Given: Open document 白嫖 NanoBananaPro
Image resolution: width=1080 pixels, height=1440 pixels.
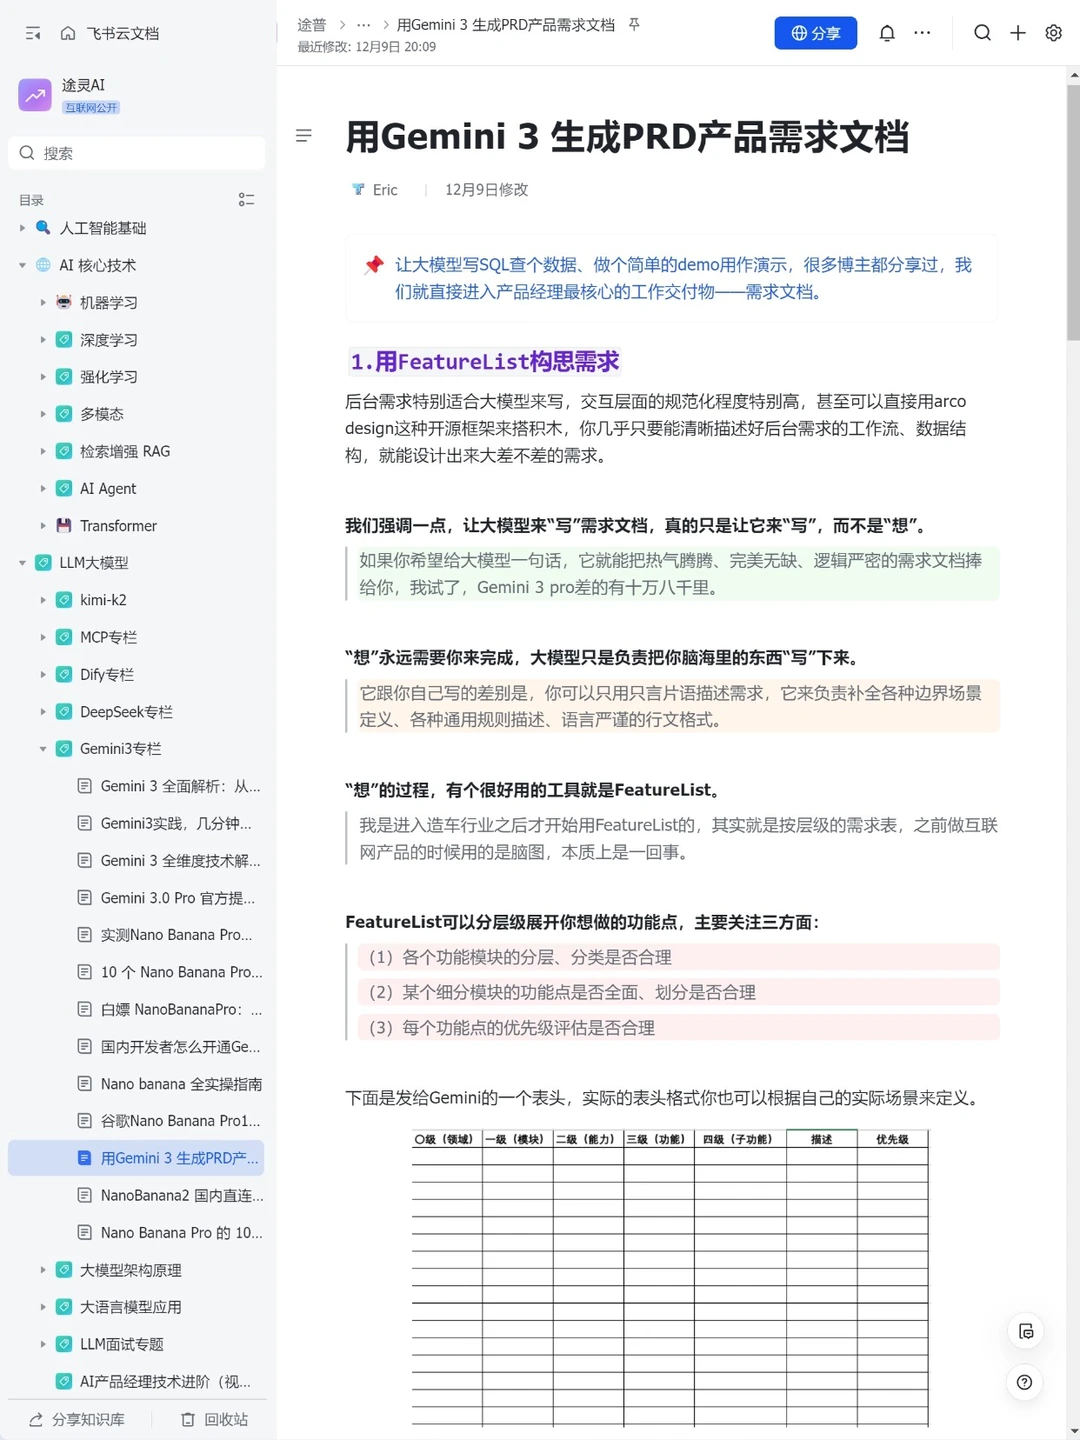Looking at the screenshot, I should (136, 1009).
